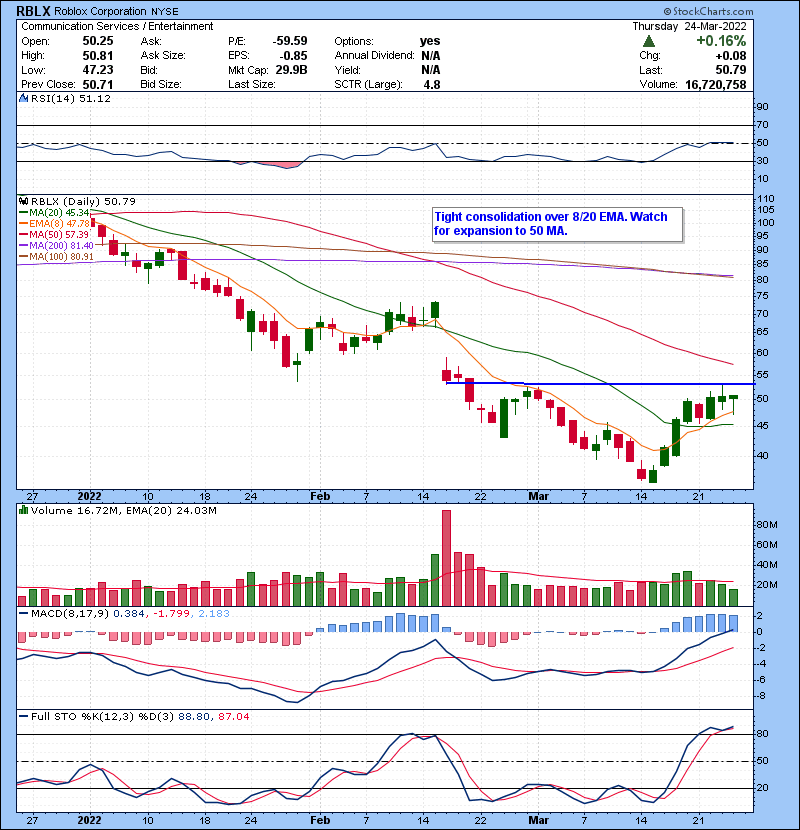Click the EMA(8) 47.78 legend entry
Screen dimensions: 800x830
click(55, 224)
